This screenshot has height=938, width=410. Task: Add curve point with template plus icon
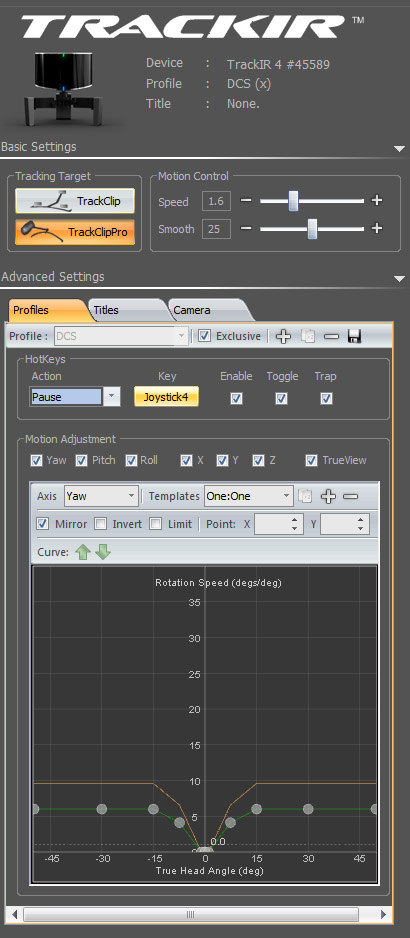(328, 496)
